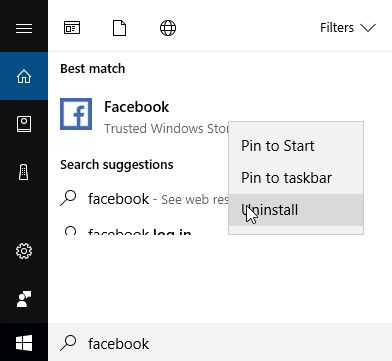Viewport: 392px width, 361px height.
Task: Open the hamburger menu in search sidebar
Action: [24, 28]
